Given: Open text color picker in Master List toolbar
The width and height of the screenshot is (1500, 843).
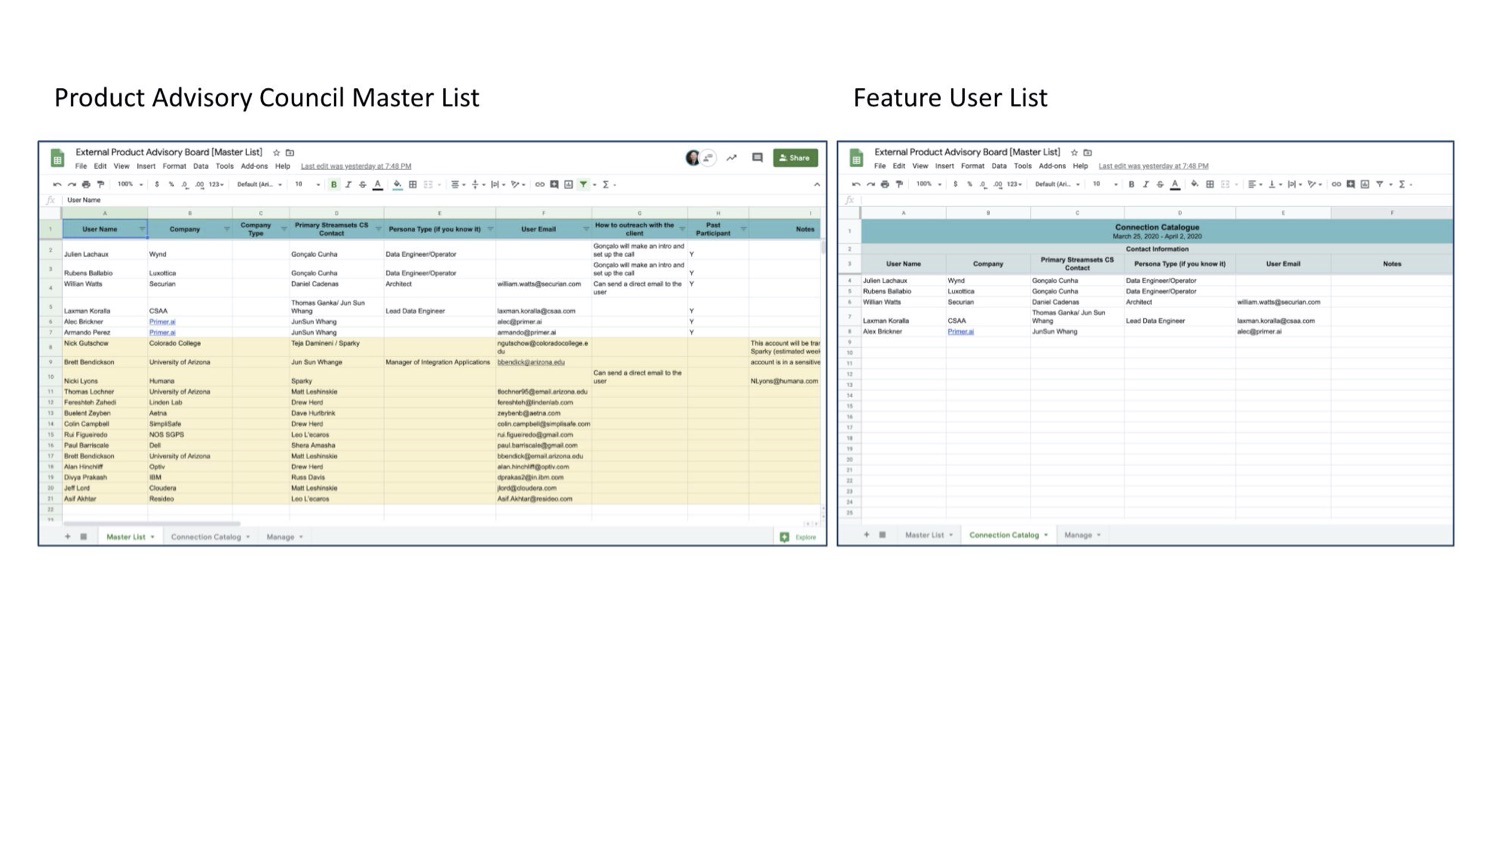Looking at the screenshot, I should 378,184.
